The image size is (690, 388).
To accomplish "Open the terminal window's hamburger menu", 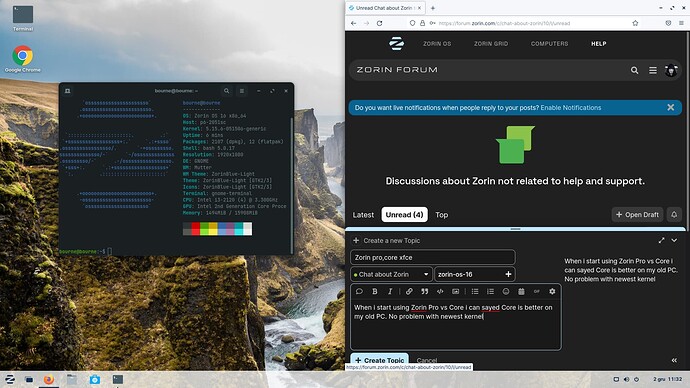I will (242, 91).
